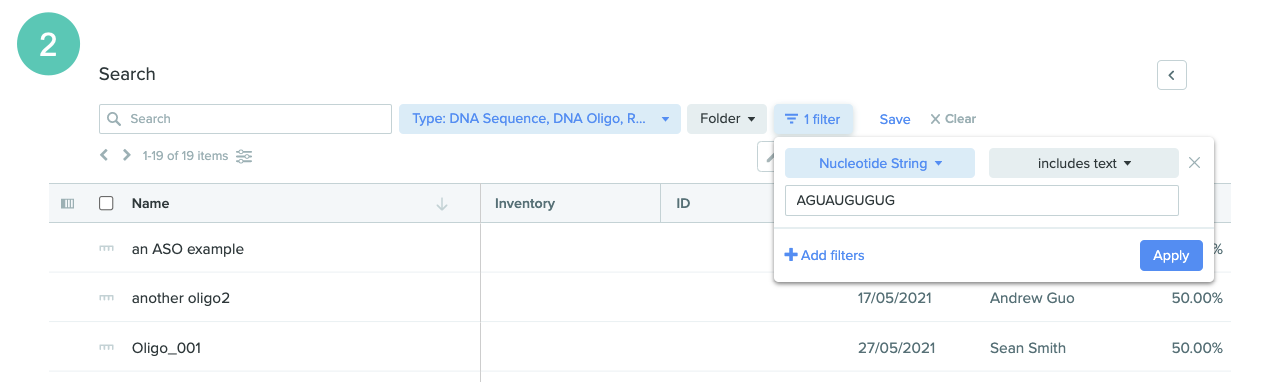The width and height of the screenshot is (1280, 382).
Task: Remove the Nucleotide String filter with the X
Action: click(1194, 163)
